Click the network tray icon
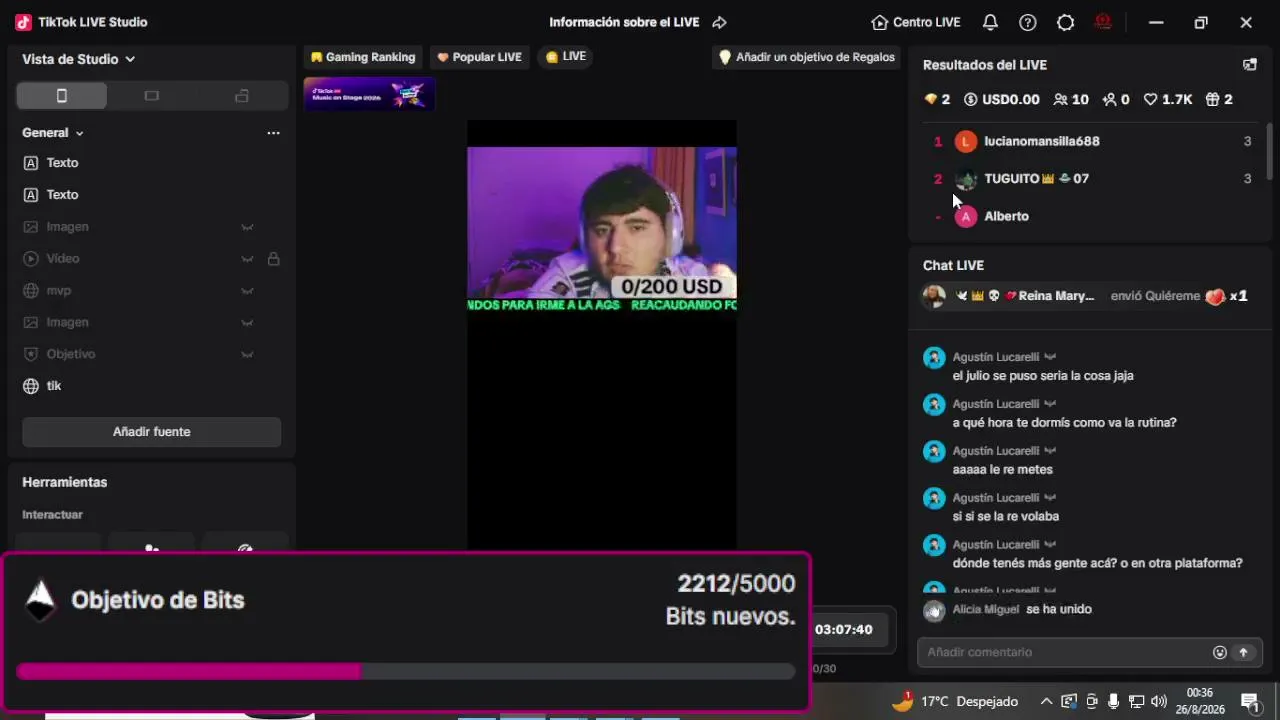The image size is (1280, 720). click(1137, 701)
